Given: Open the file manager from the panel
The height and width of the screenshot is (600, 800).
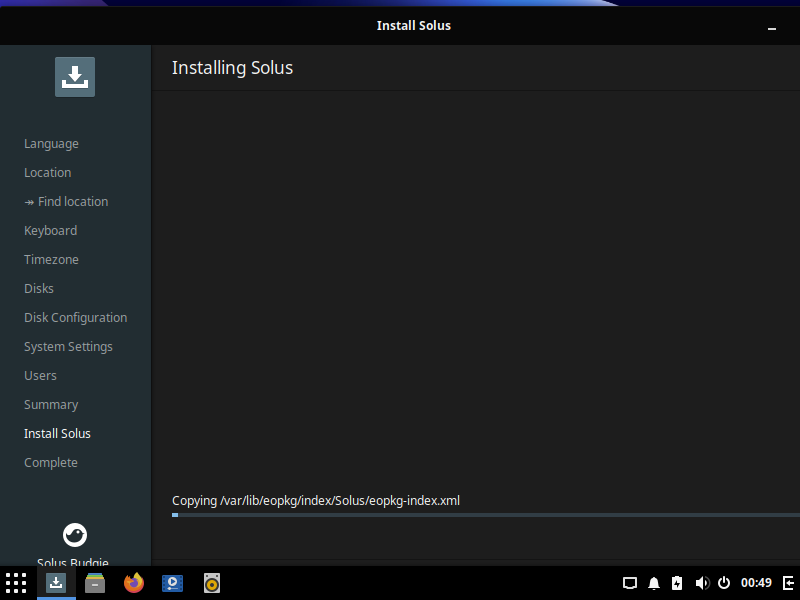Looking at the screenshot, I should pos(95,583).
